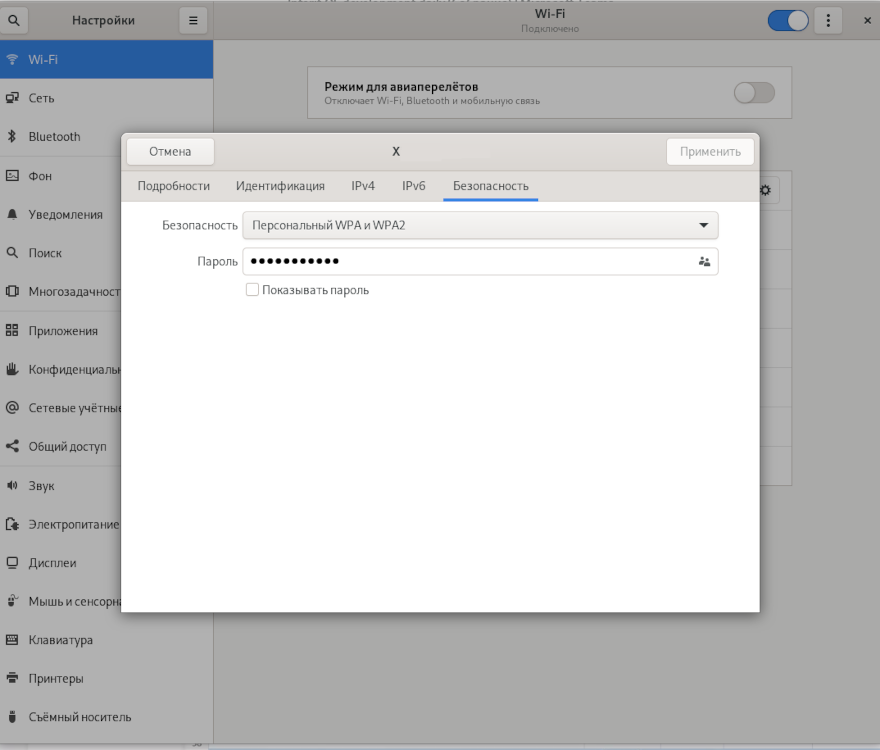Click the password storage options icon

[704, 262]
